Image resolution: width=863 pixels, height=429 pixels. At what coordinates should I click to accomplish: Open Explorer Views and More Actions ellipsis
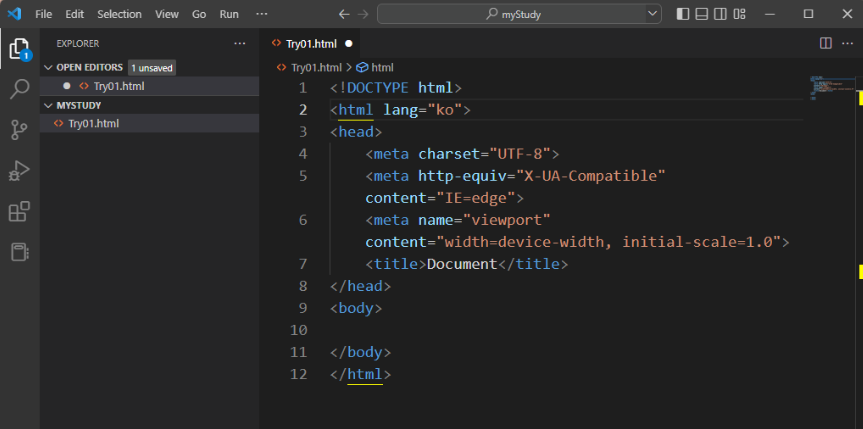(239, 44)
